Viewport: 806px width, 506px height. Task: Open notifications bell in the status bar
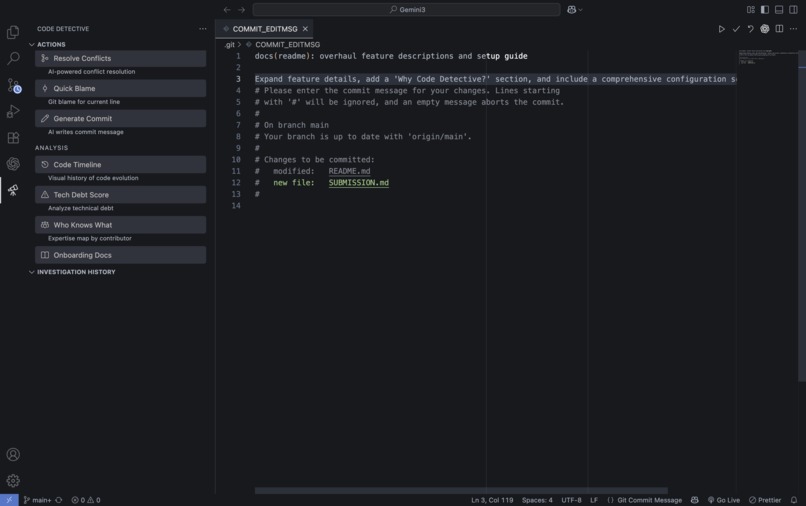click(x=794, y=500)
